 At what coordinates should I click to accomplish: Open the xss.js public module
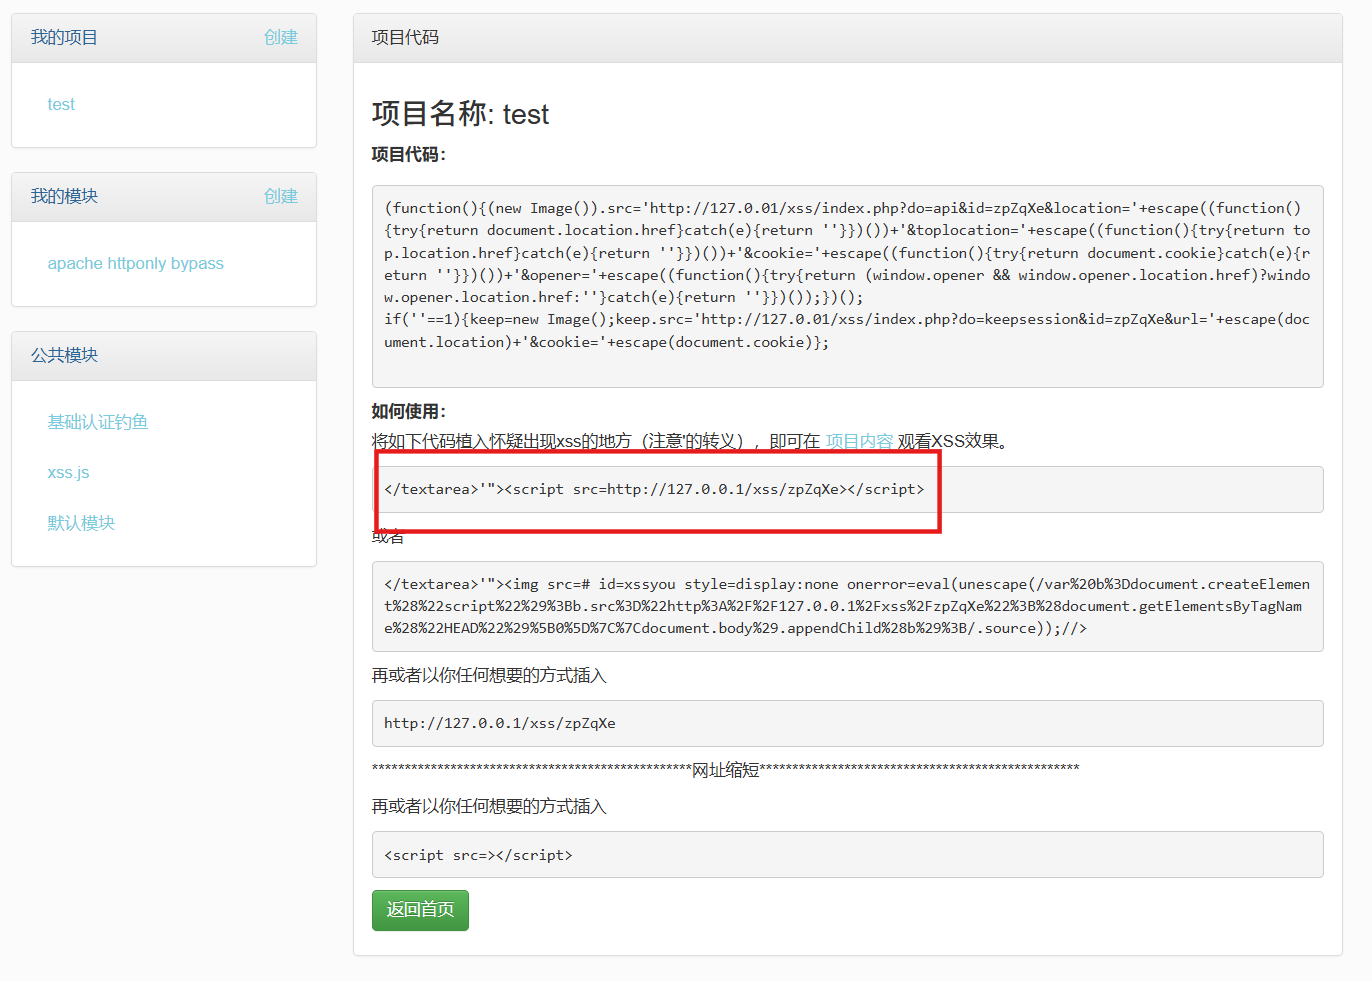point(69,472)
